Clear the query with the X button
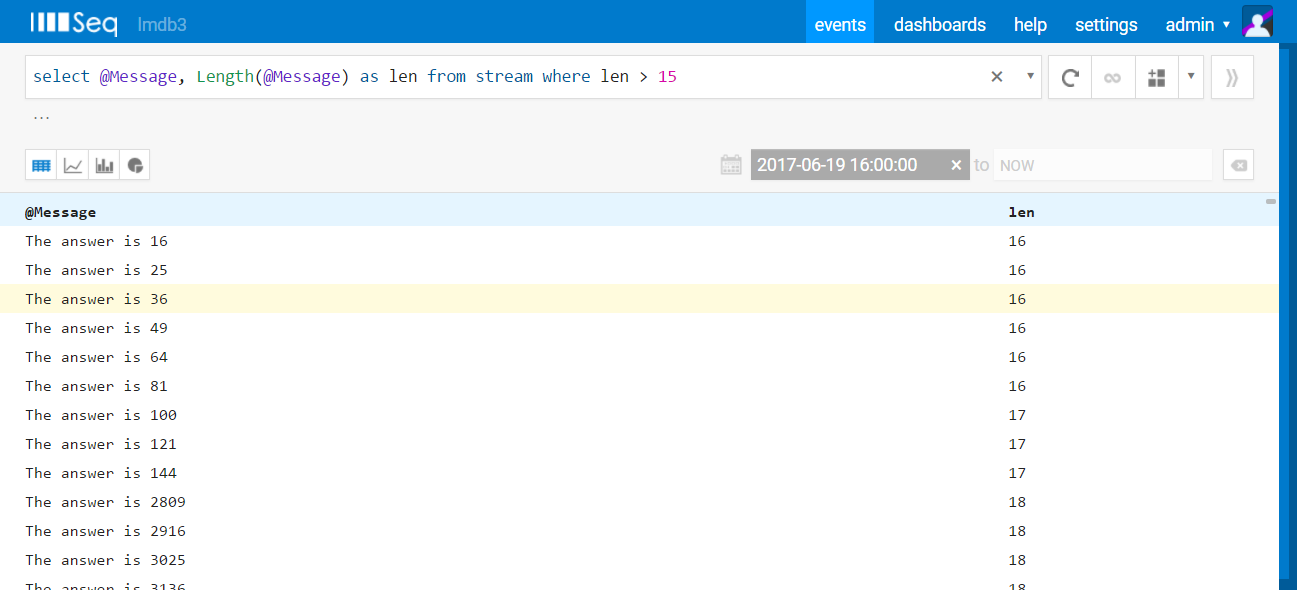The image size is (1297, 590). coord(996,76)
